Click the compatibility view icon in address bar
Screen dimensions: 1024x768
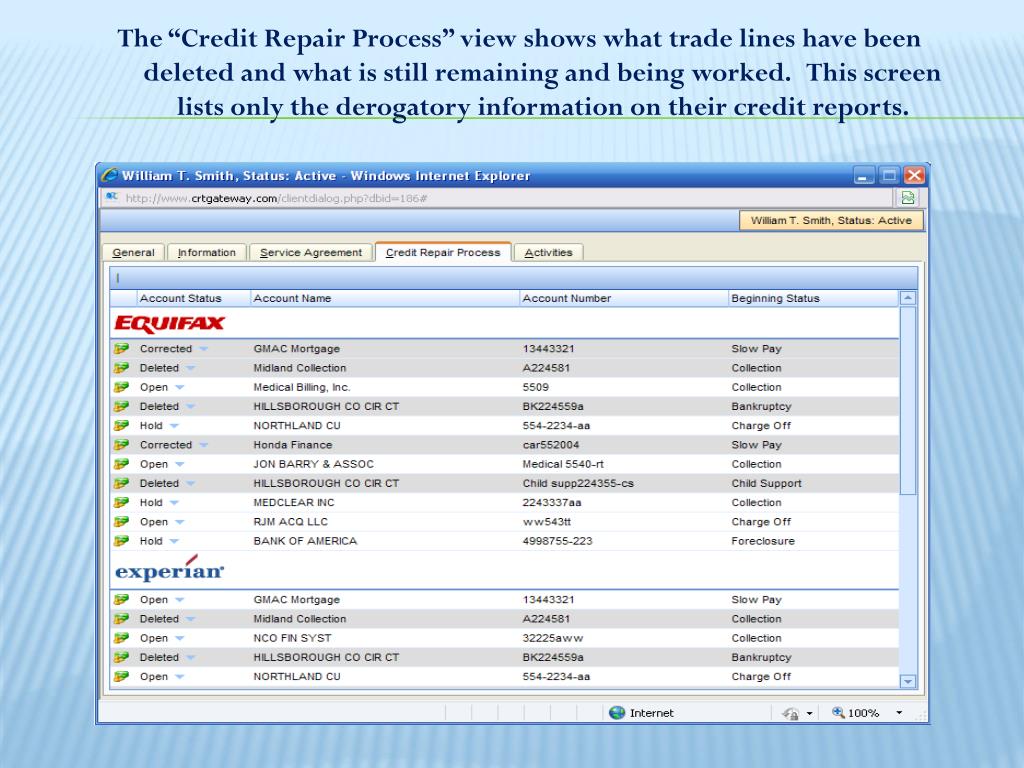(x=908, y=198)
